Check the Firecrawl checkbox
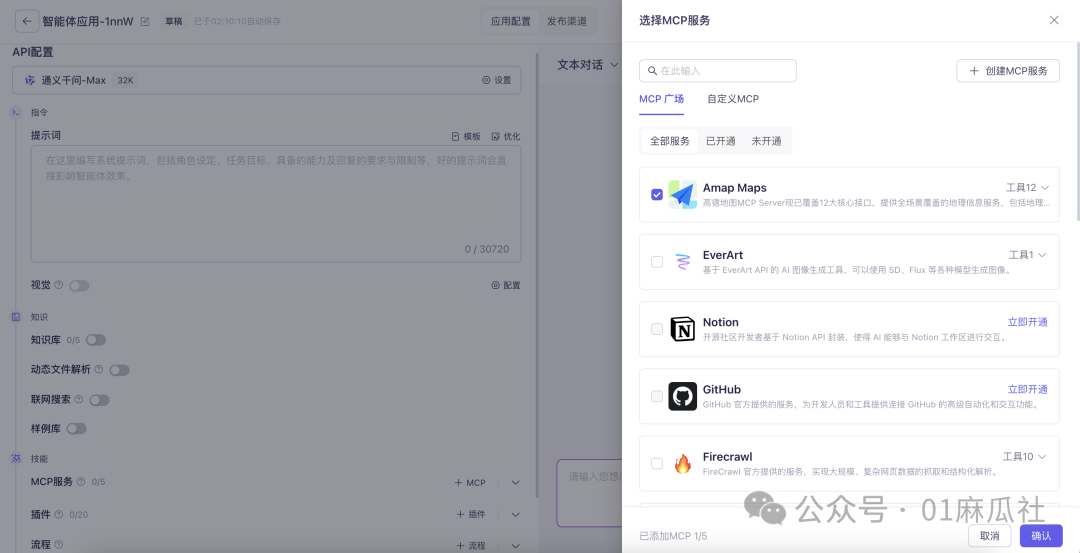Viewport: 1080px width, 553px height. (657, 463)
